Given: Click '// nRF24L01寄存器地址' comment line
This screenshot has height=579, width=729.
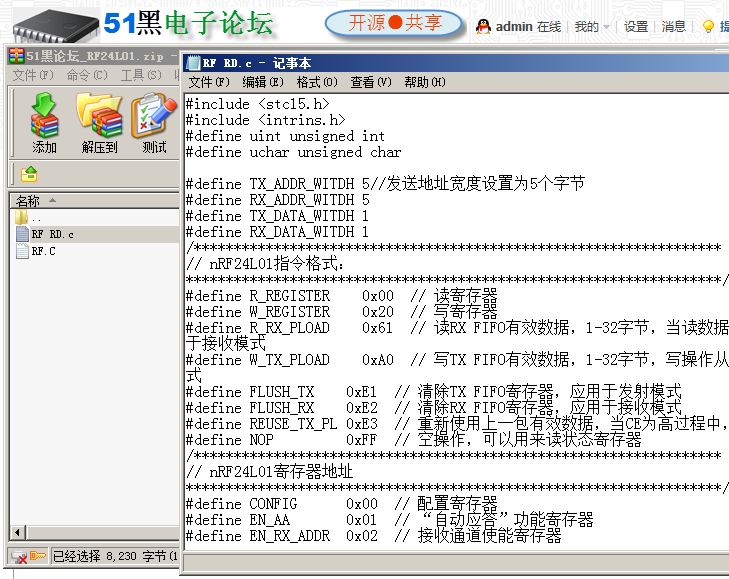Looking at the screenshot, I should [x=270, y=472].
